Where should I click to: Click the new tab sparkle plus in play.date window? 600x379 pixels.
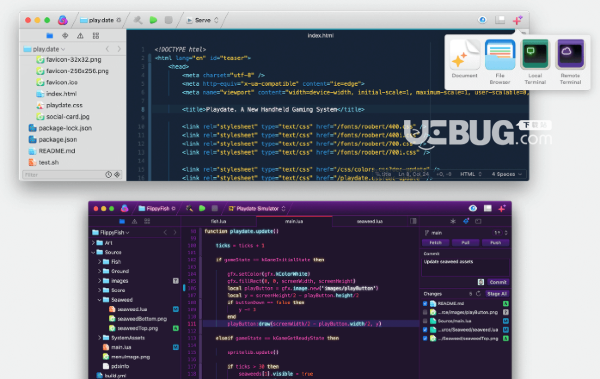(x=517, y=20)
